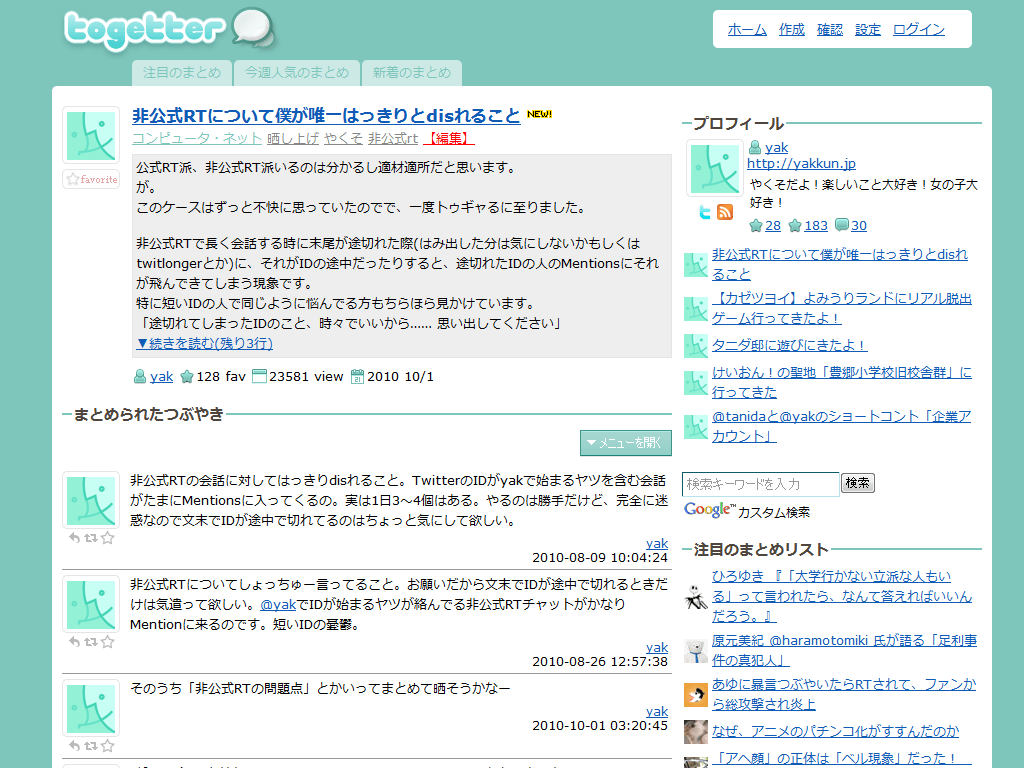The width and height of the screenshot is (1024, 768).
Task: Toggle the favorite star on the first tweet
Action: (107, 537)
